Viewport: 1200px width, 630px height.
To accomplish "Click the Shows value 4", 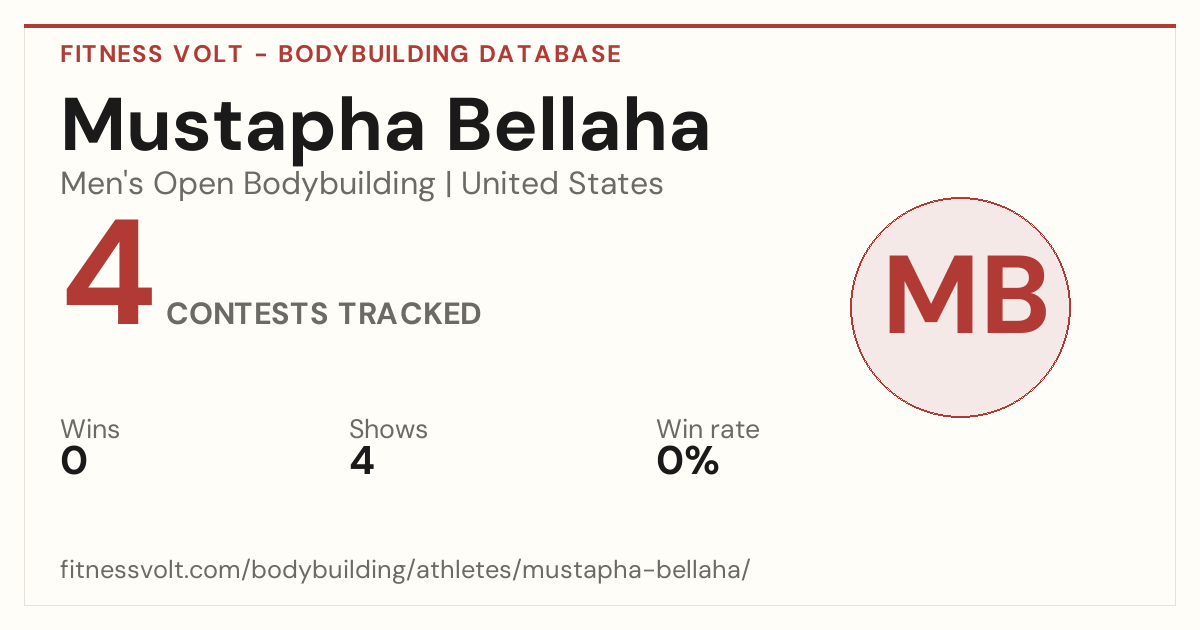I will 362,461.
